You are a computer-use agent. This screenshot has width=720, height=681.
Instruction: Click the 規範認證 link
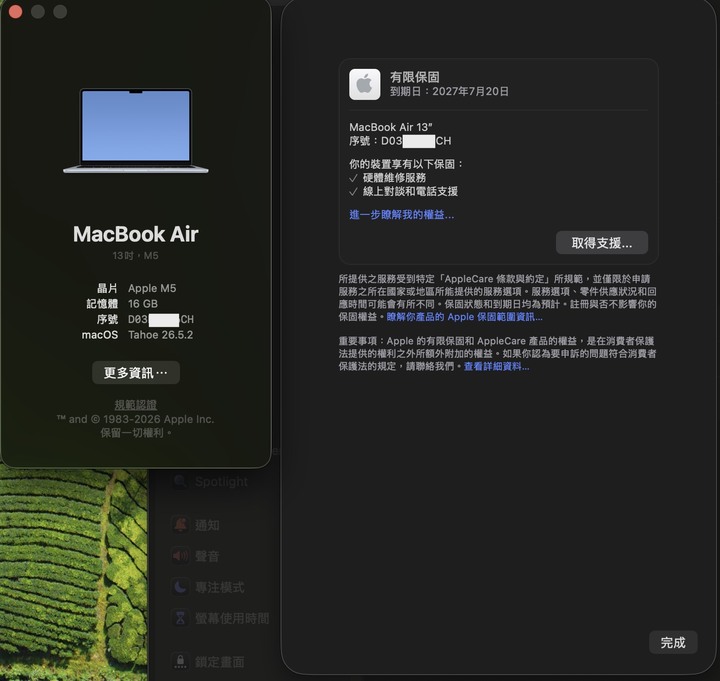pyautogui.click(x=135, y=405)
